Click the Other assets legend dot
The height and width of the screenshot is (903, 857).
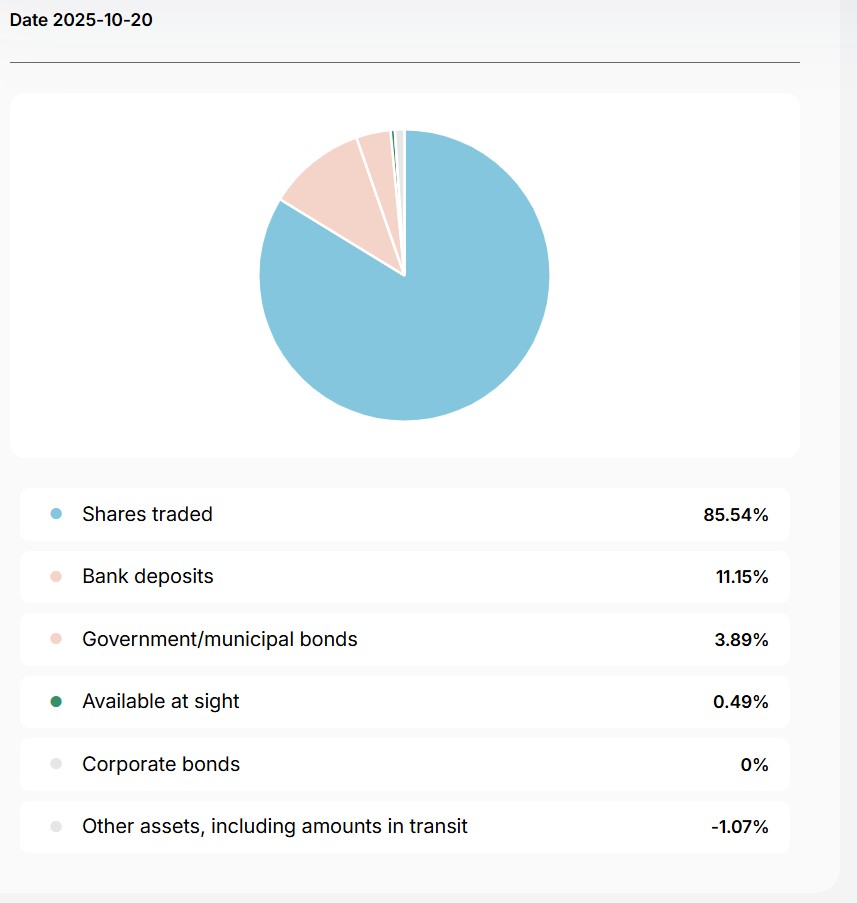56,827
